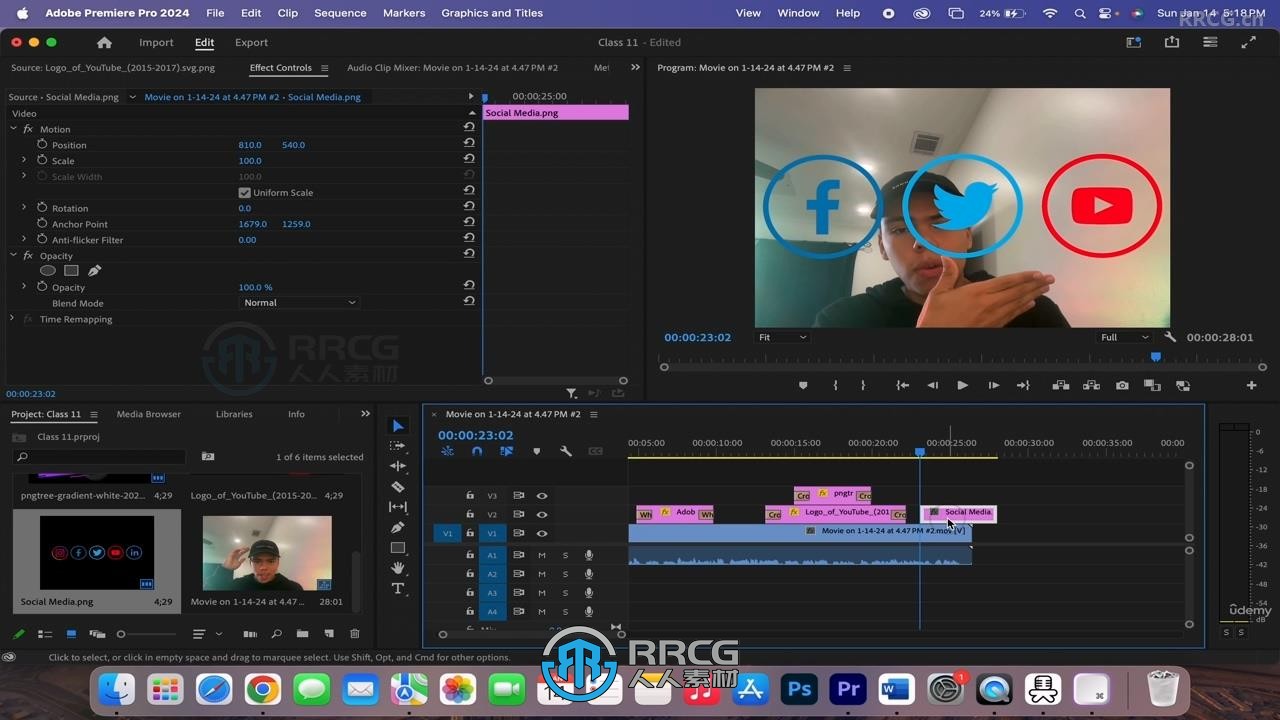Select the Slip tool

398,507
